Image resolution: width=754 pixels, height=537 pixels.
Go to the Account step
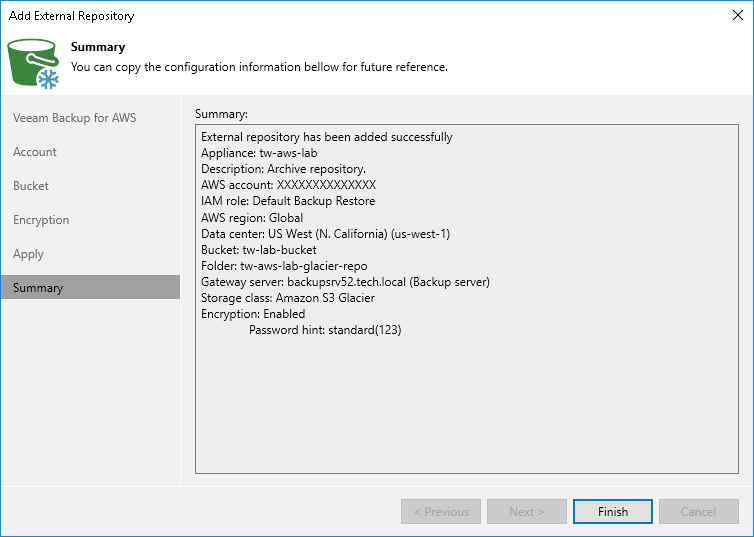click(x=35, y=152)
